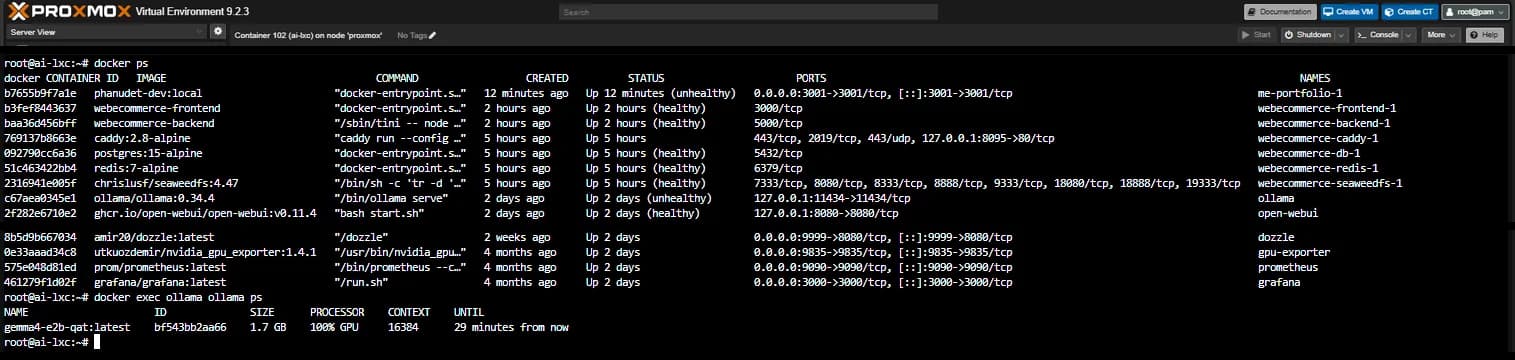
Task: Click Create CT
Action: [x=1409, y=12]
